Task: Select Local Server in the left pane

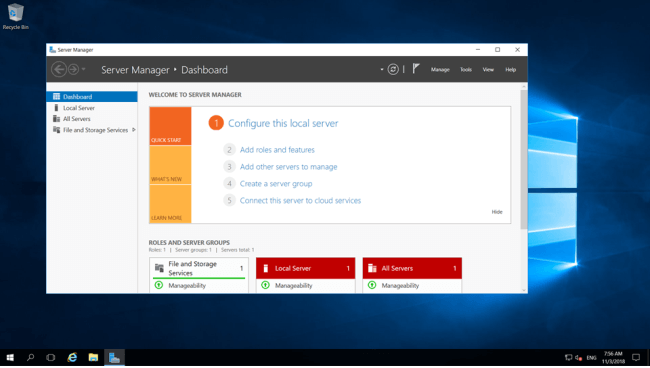Action: [x=92, y=108]
